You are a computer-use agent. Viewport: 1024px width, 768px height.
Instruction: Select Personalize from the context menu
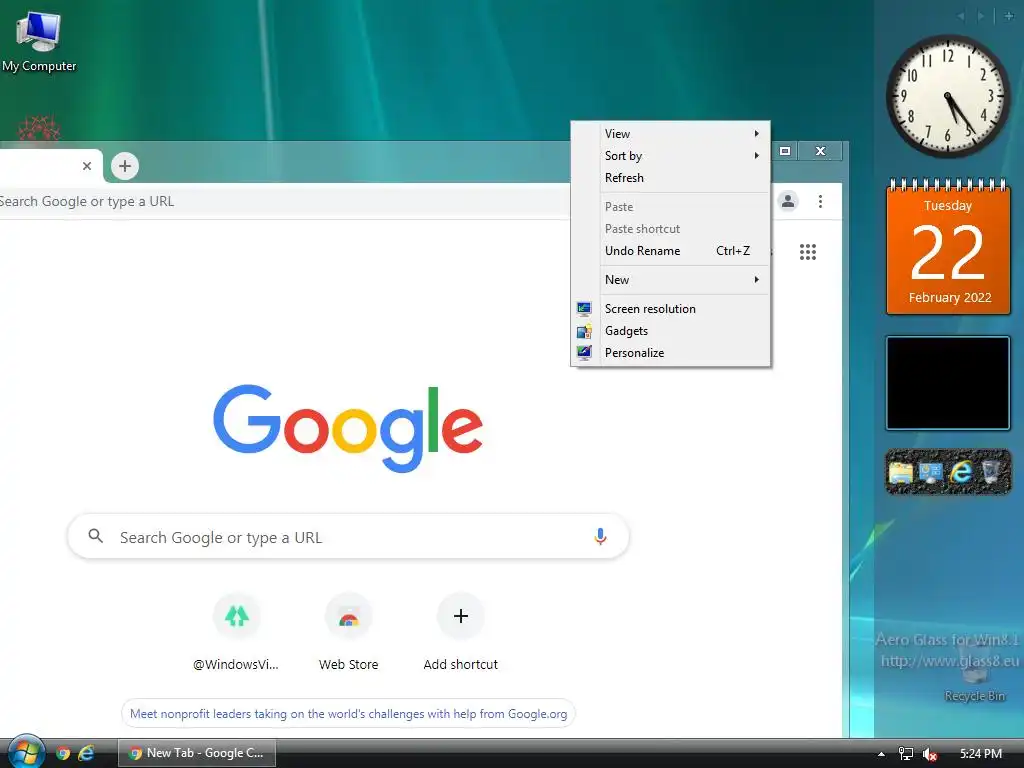click(683, 353)
